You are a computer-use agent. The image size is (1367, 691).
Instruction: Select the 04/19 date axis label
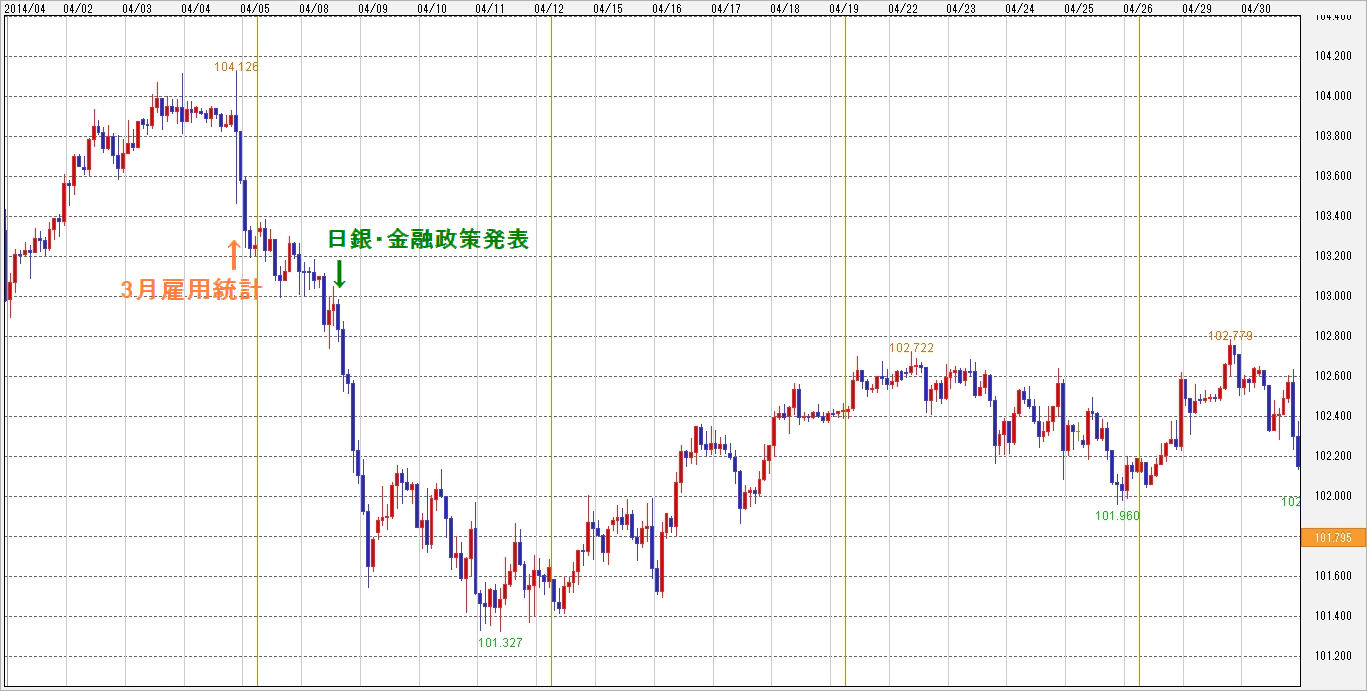coord(844,7)
